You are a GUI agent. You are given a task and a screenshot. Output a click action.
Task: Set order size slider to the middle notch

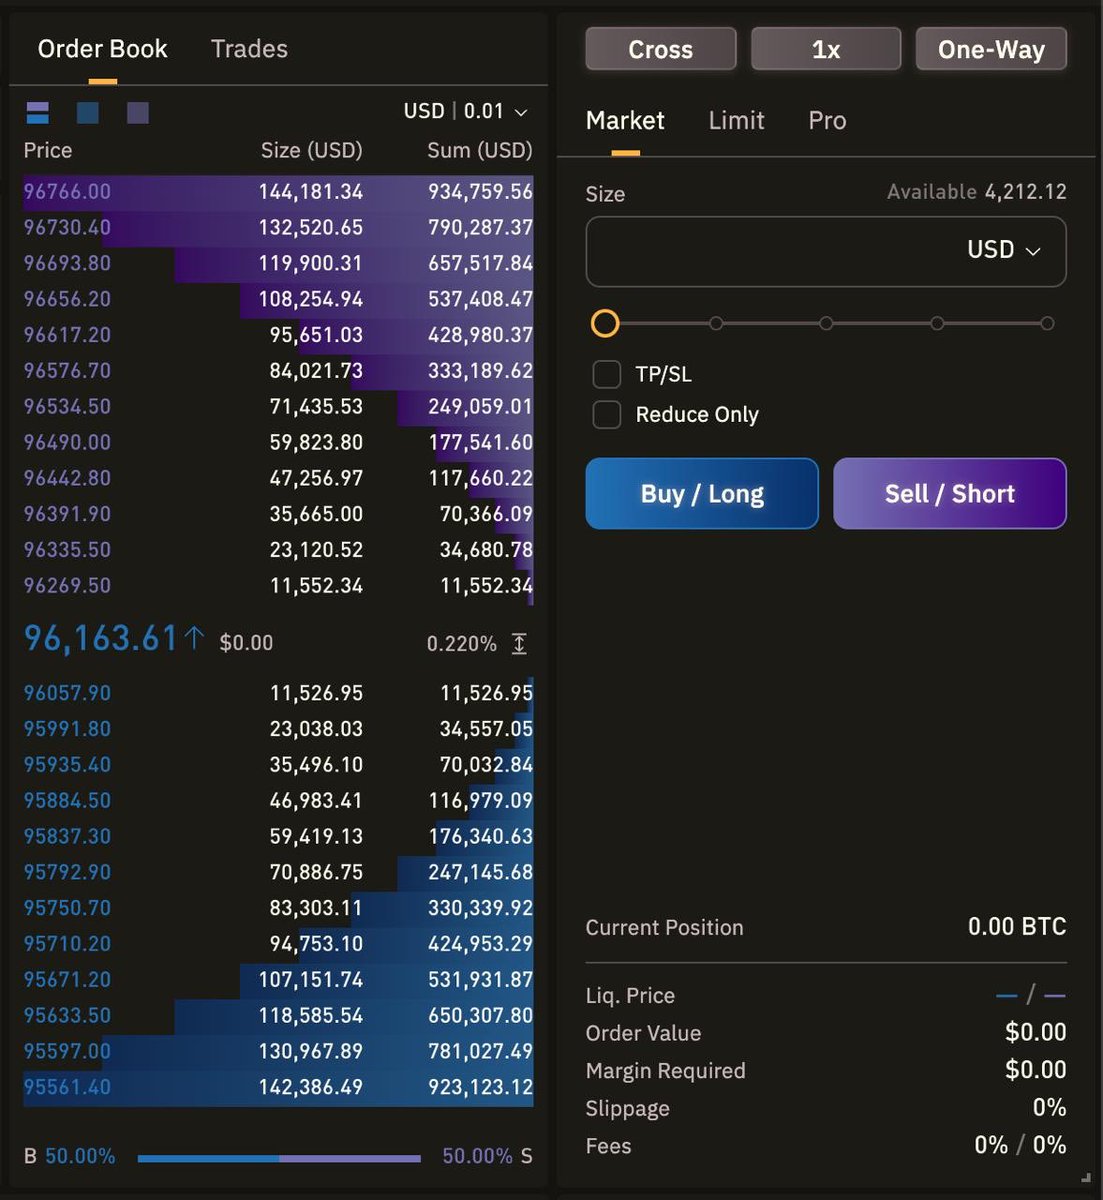(826, 323)
